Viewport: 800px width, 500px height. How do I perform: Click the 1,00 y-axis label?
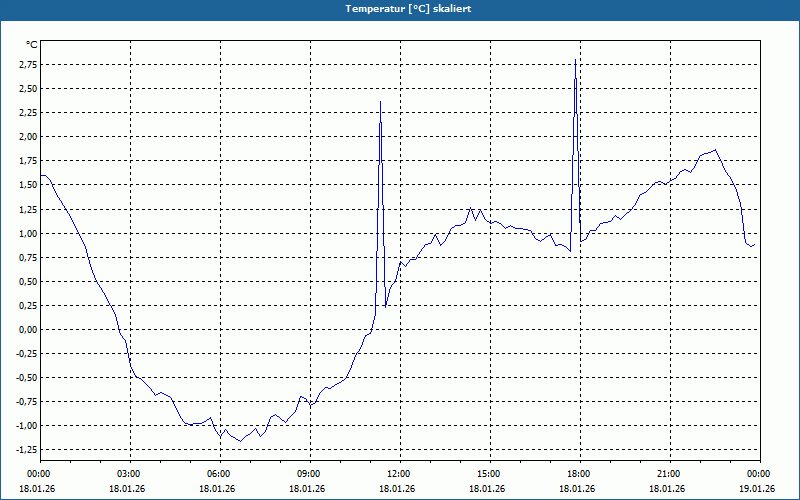pyautogui.click(x=29, y=233)
